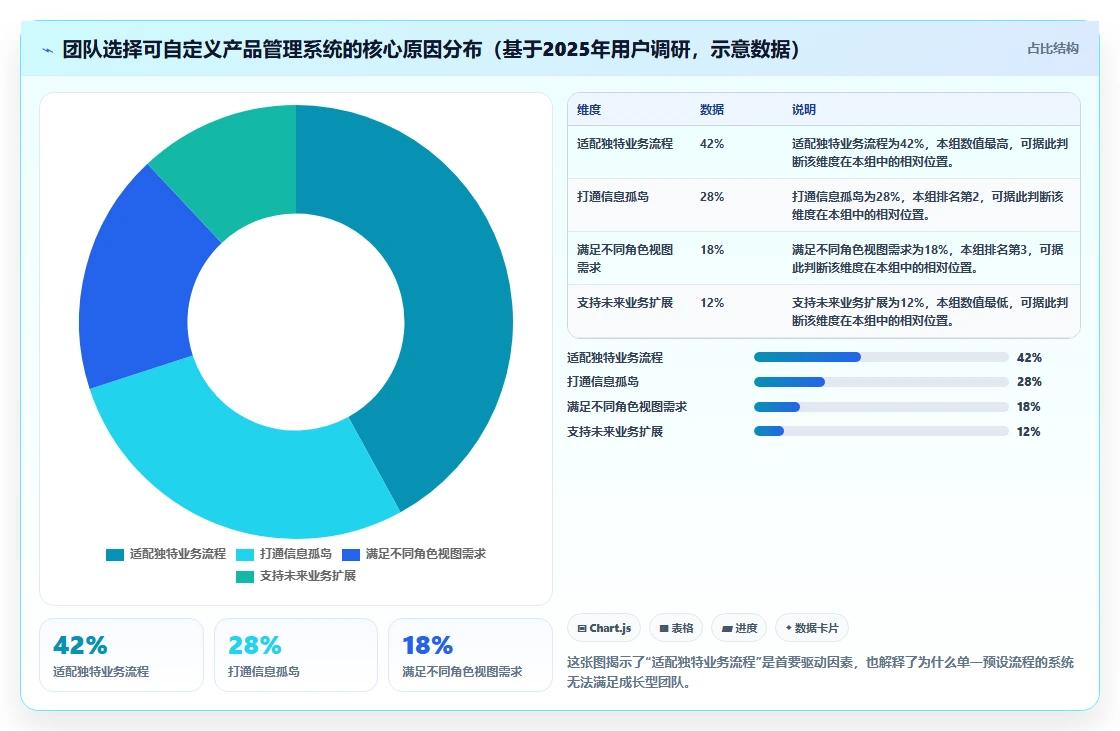Click the description mentioning 本组排名第3
This screenshot has height=731, width=1120.
(928, 259)
